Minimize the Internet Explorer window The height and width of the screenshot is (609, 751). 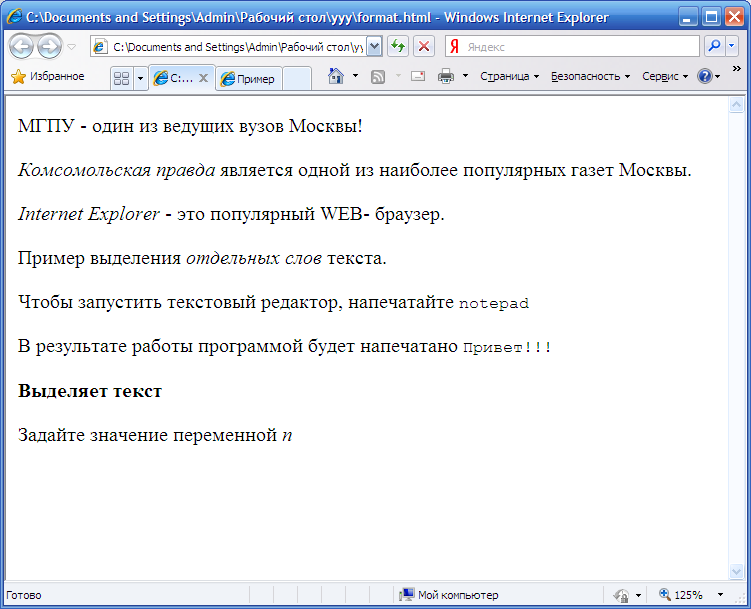pyautogui.click(x=688, y=17)
